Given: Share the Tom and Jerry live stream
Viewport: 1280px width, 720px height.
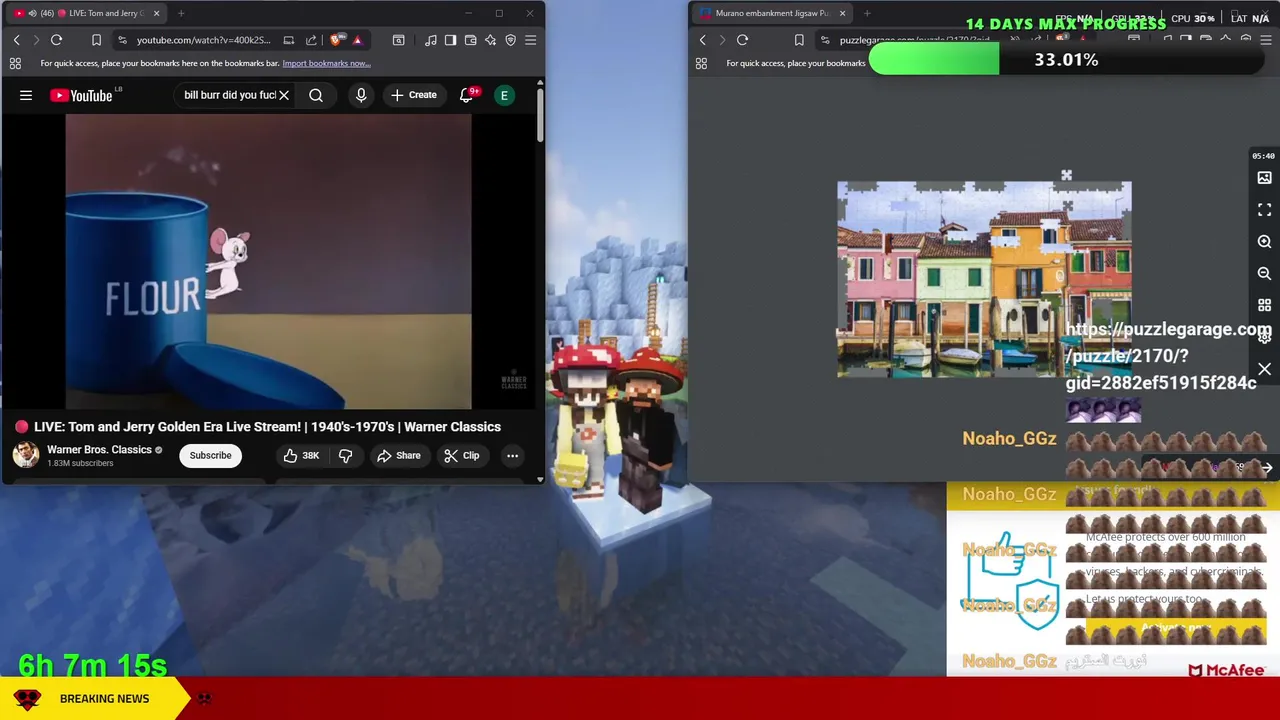Looking at the screenshot, I should [398, 455].
